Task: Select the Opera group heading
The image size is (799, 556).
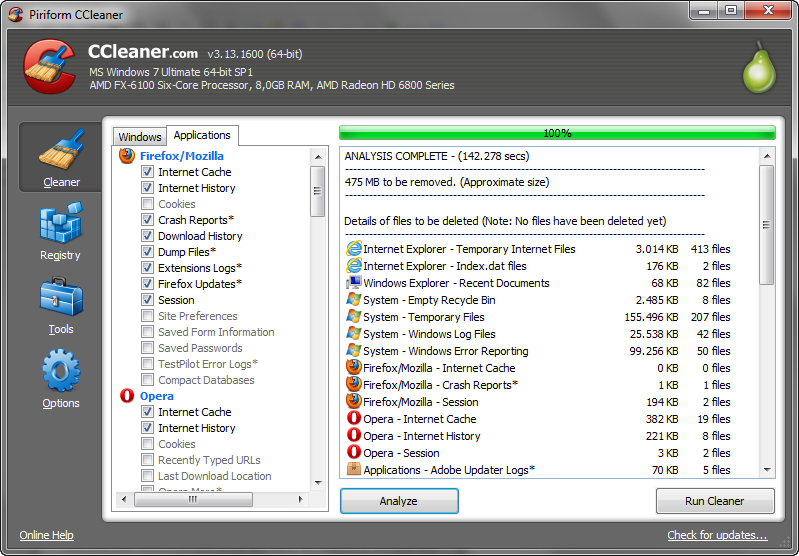Action: [x=156, y=396]
